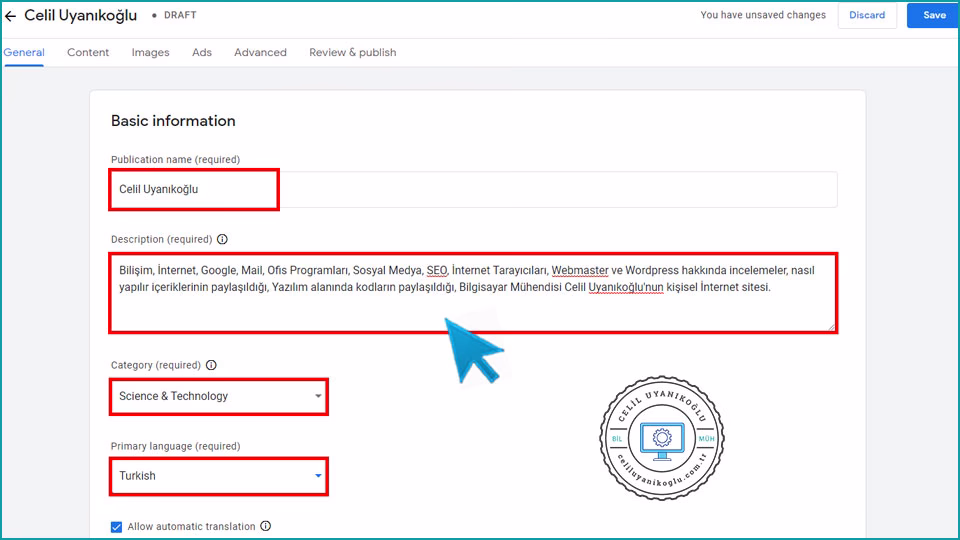Select the Ads tab
The height and width of the screenshot is (540, 960).
tap(202, 52)
